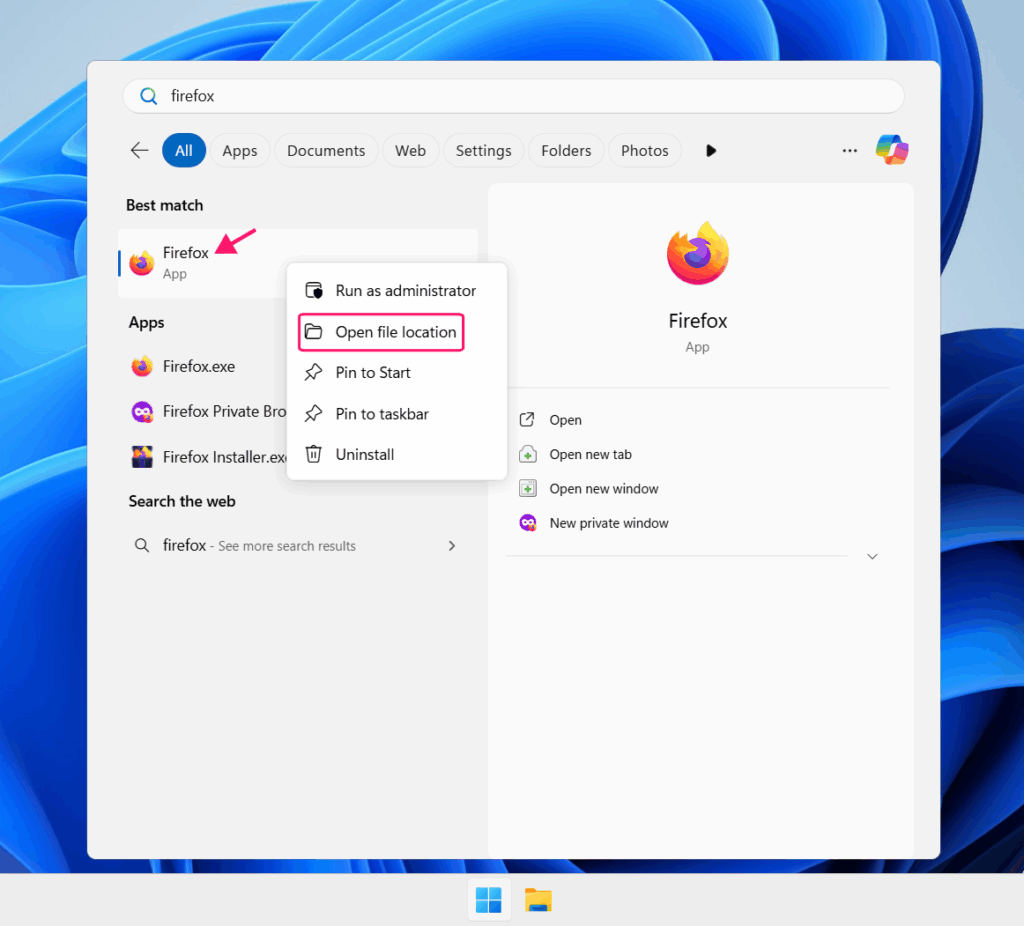Click the pin icon beside Pin to Start
This screenshot has height=926, width=1024.
point(313,372)
